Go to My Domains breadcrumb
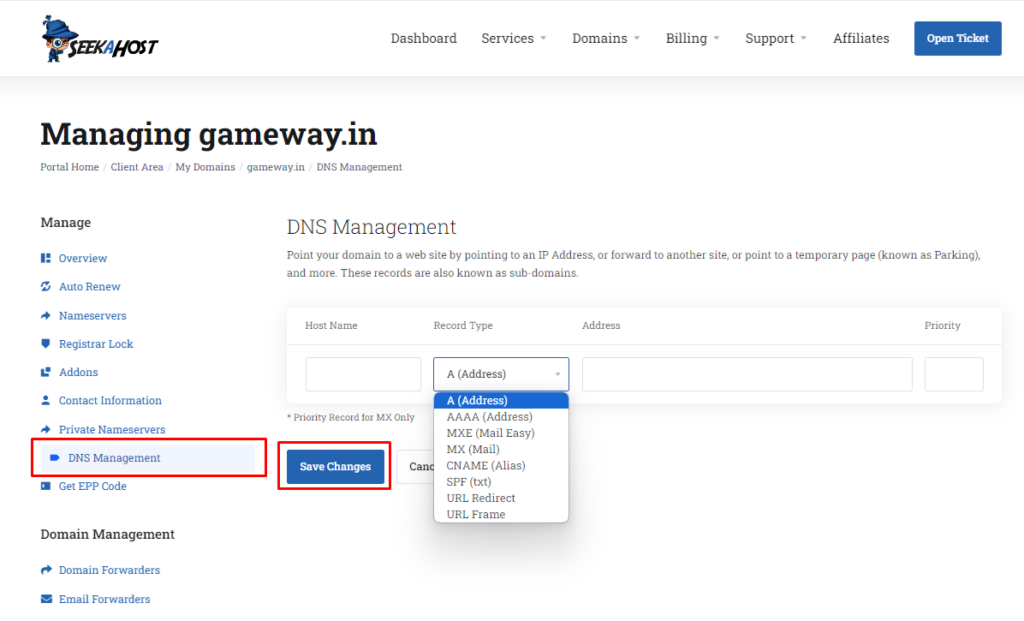 point(205,167)
